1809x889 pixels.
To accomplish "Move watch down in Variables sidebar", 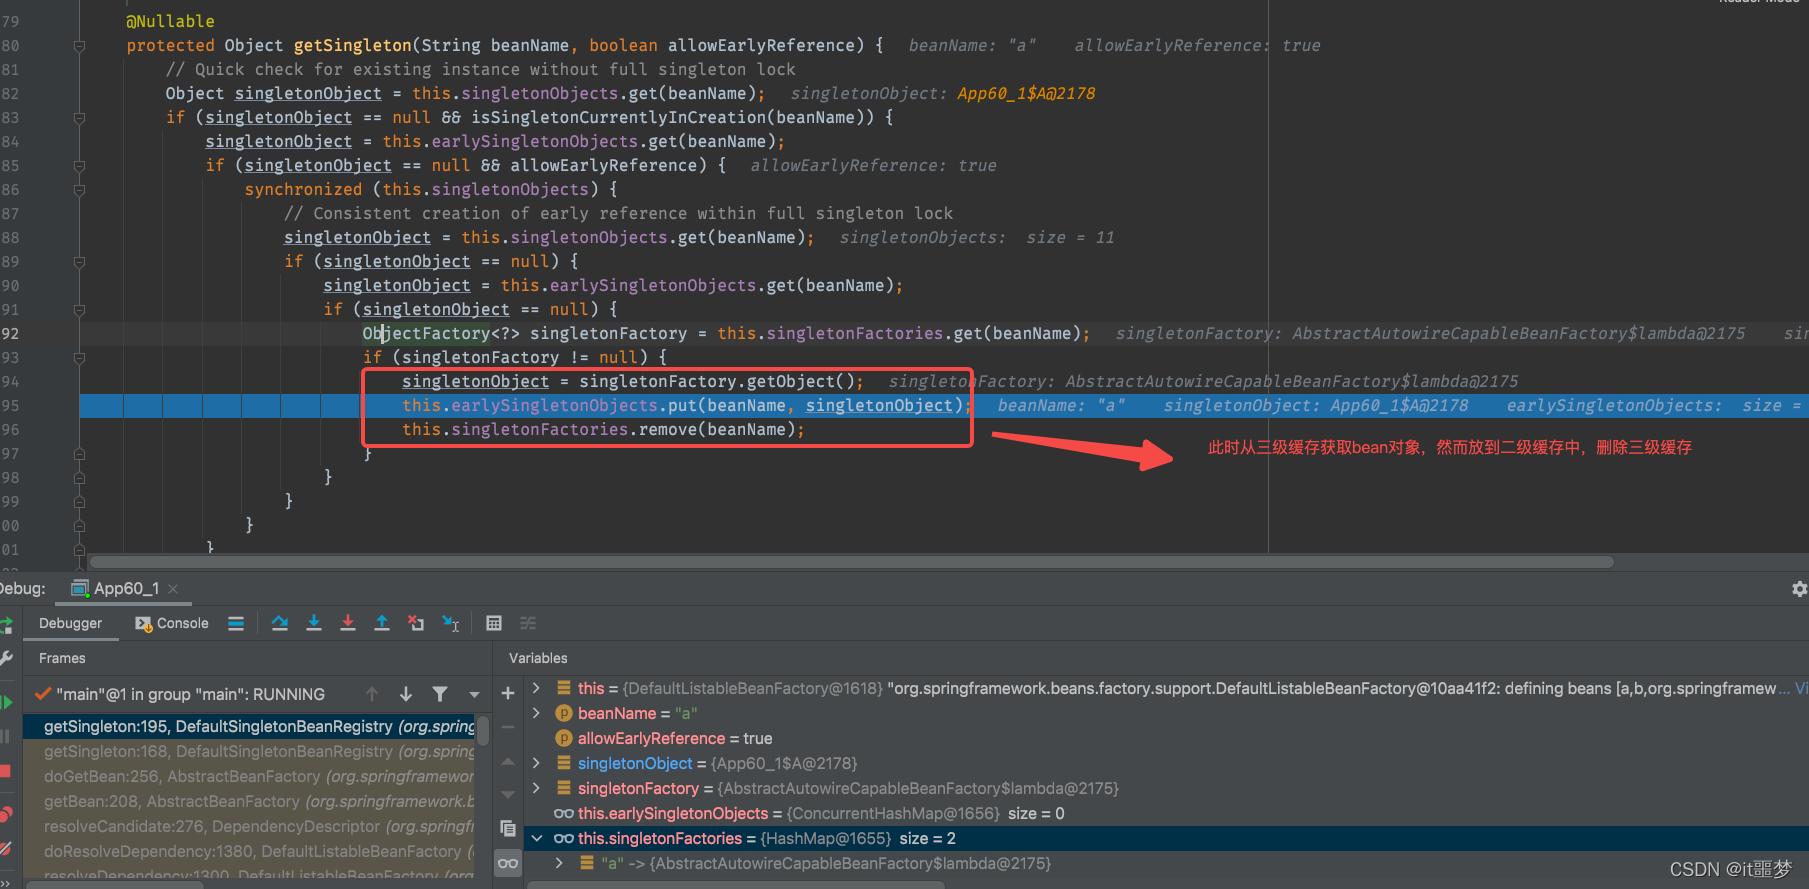I will click(508, 795).
